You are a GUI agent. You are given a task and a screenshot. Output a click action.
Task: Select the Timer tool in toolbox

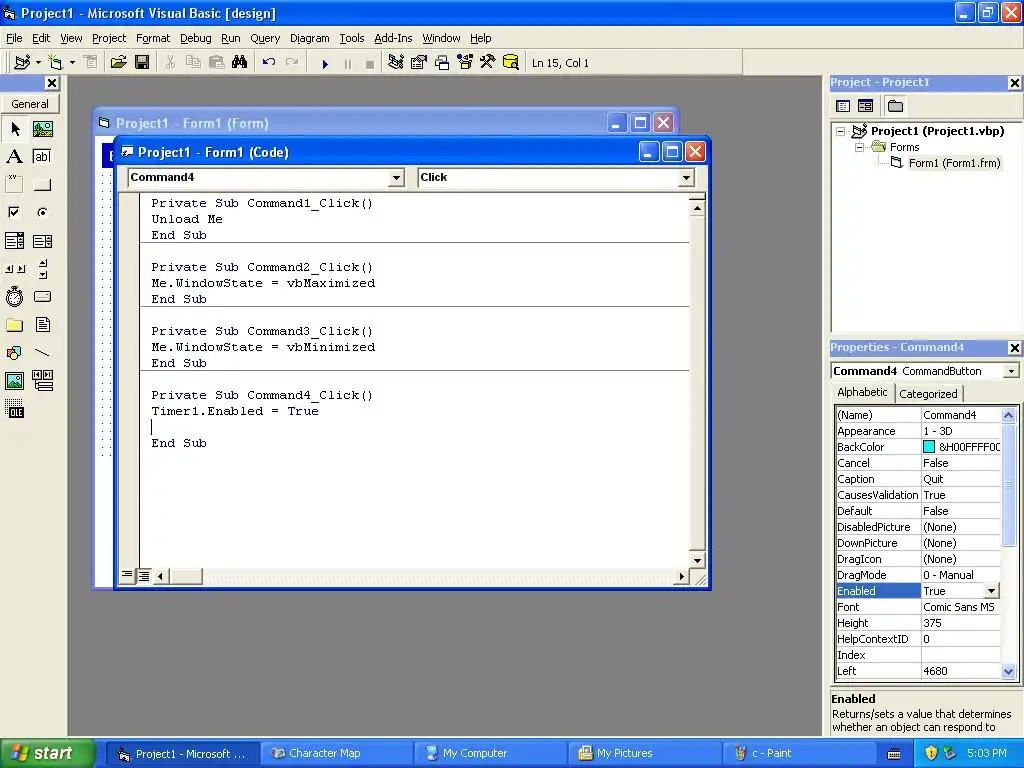[14, 297]
